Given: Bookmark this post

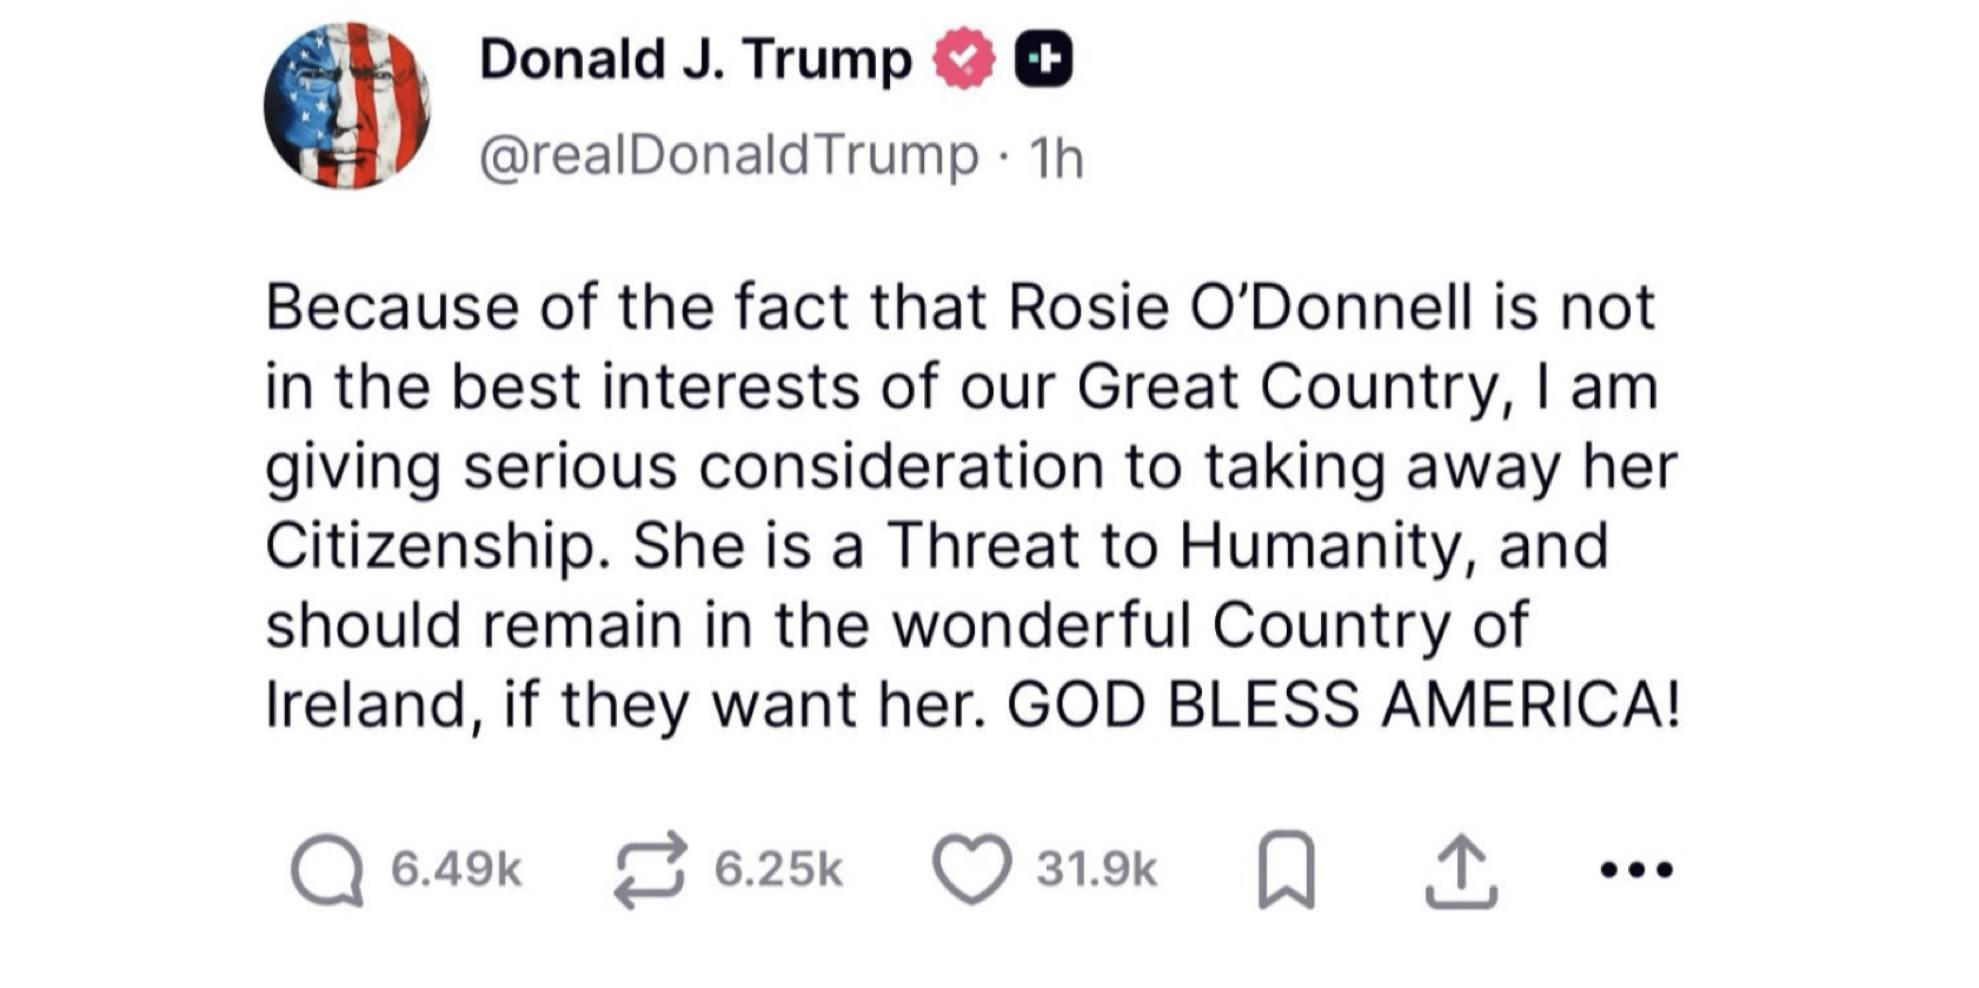Looking at the screenshot, I should [x=1285, y=869].
